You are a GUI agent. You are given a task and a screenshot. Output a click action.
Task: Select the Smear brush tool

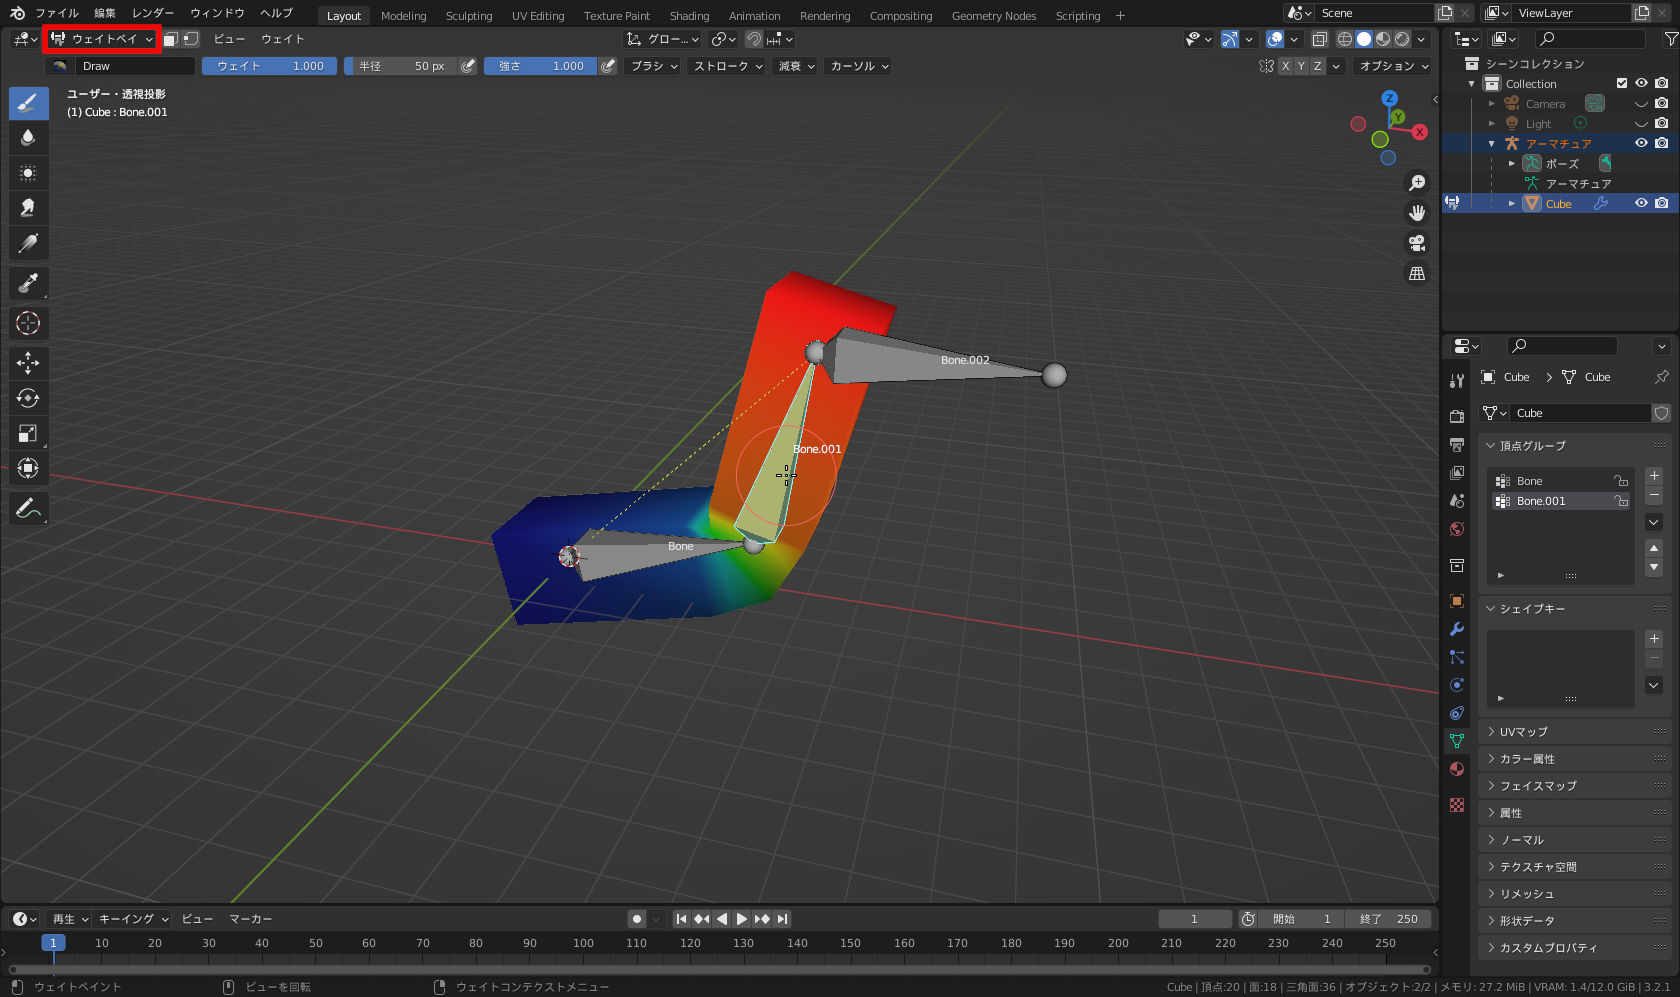click(x=28, y=207)
